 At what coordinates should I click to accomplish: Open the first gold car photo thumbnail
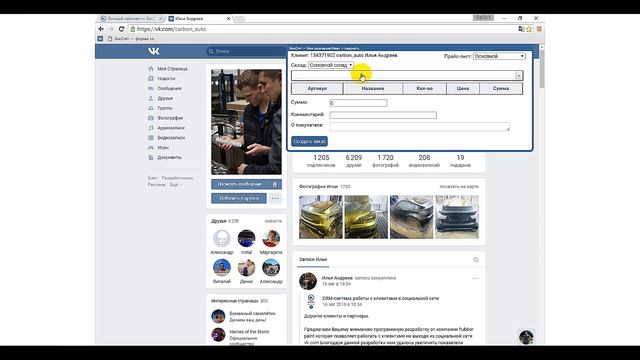tap(320, 217)
